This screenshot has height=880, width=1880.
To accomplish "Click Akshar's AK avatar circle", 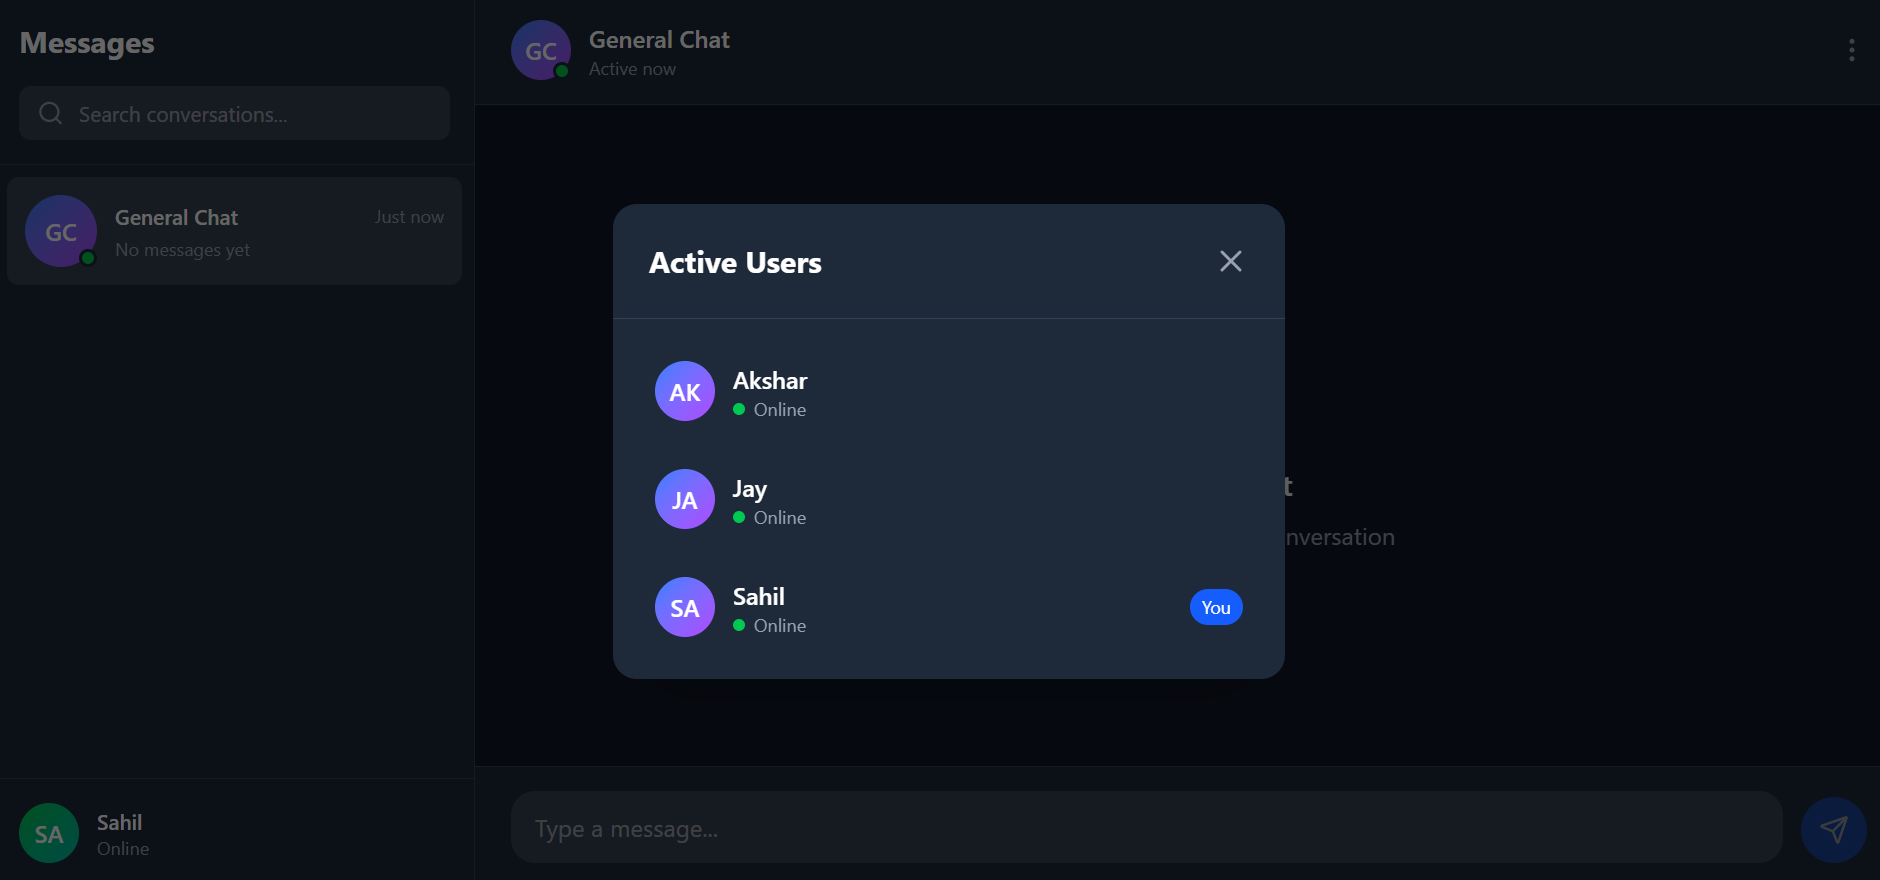I will click(684, 391).
